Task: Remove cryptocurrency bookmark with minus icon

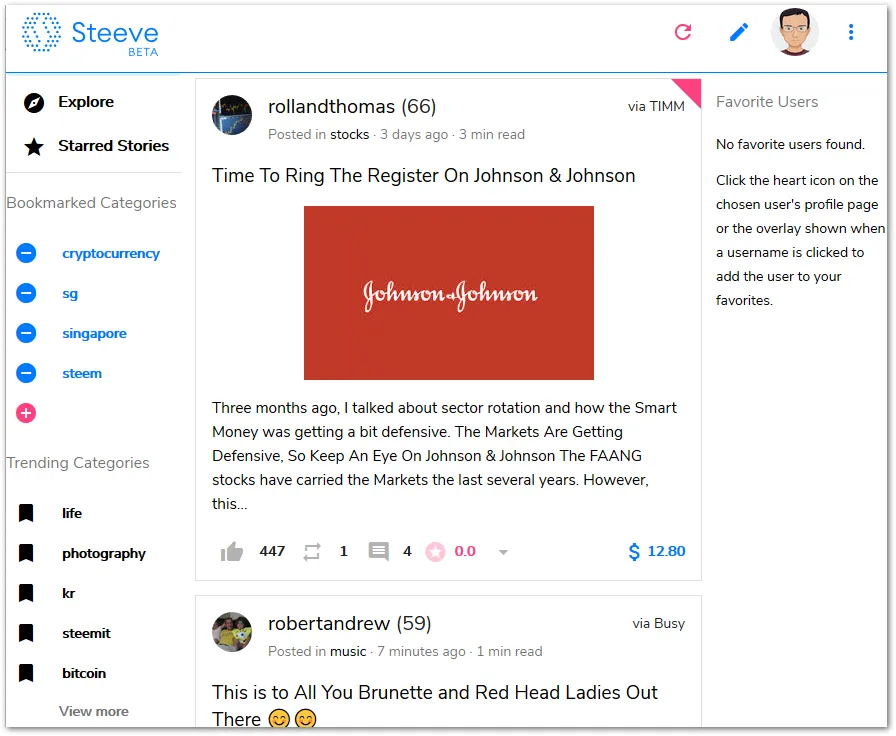Action: pos(26,253)
